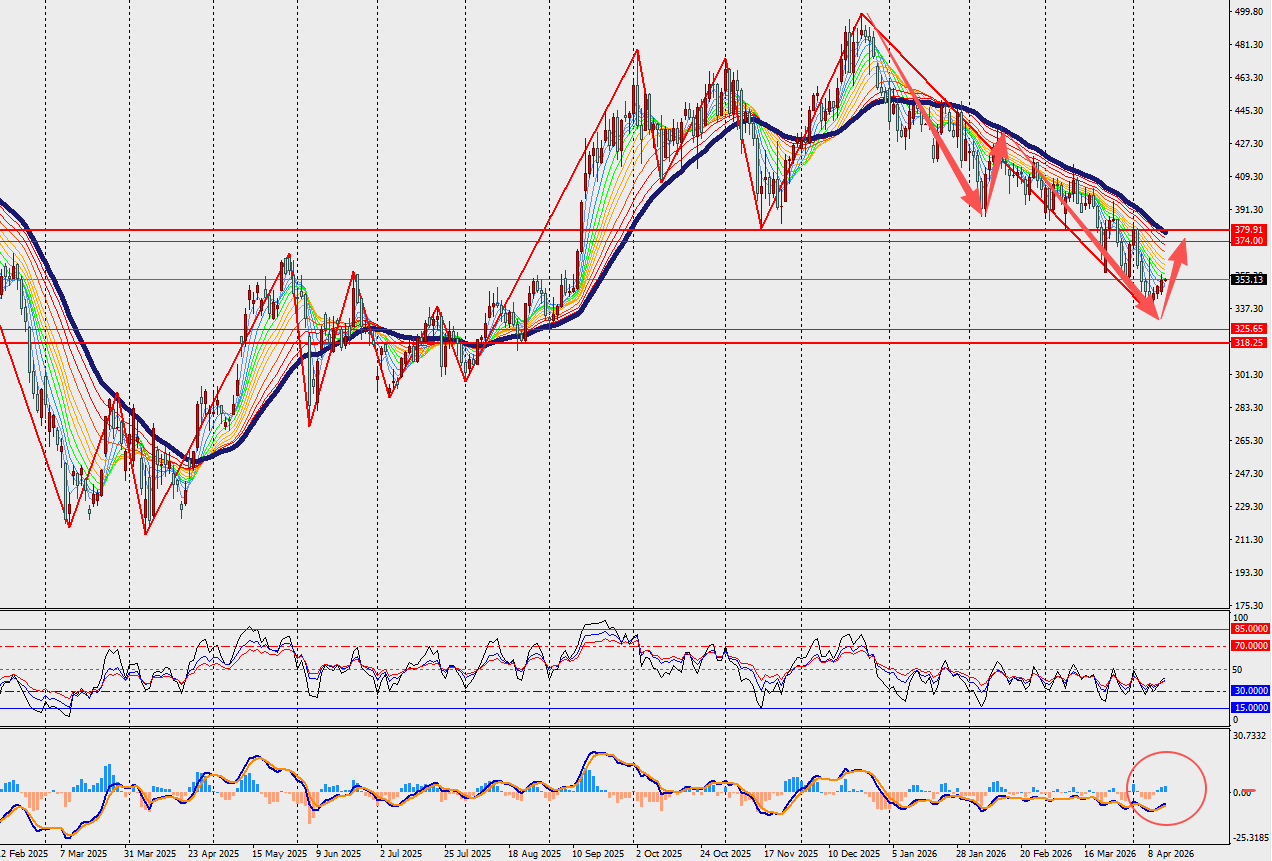Select the 30.0000 blue level label

coord(1251,691)
